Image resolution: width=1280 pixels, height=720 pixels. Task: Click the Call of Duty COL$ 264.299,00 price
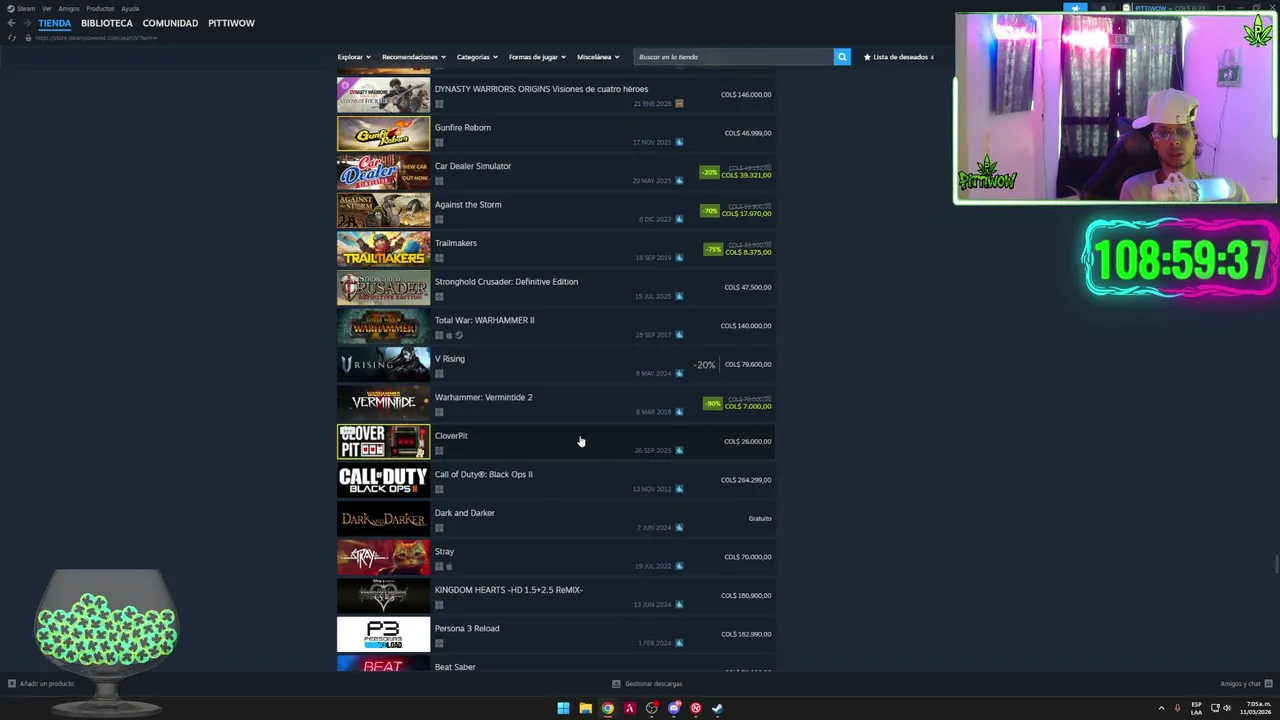coord(746,480)
